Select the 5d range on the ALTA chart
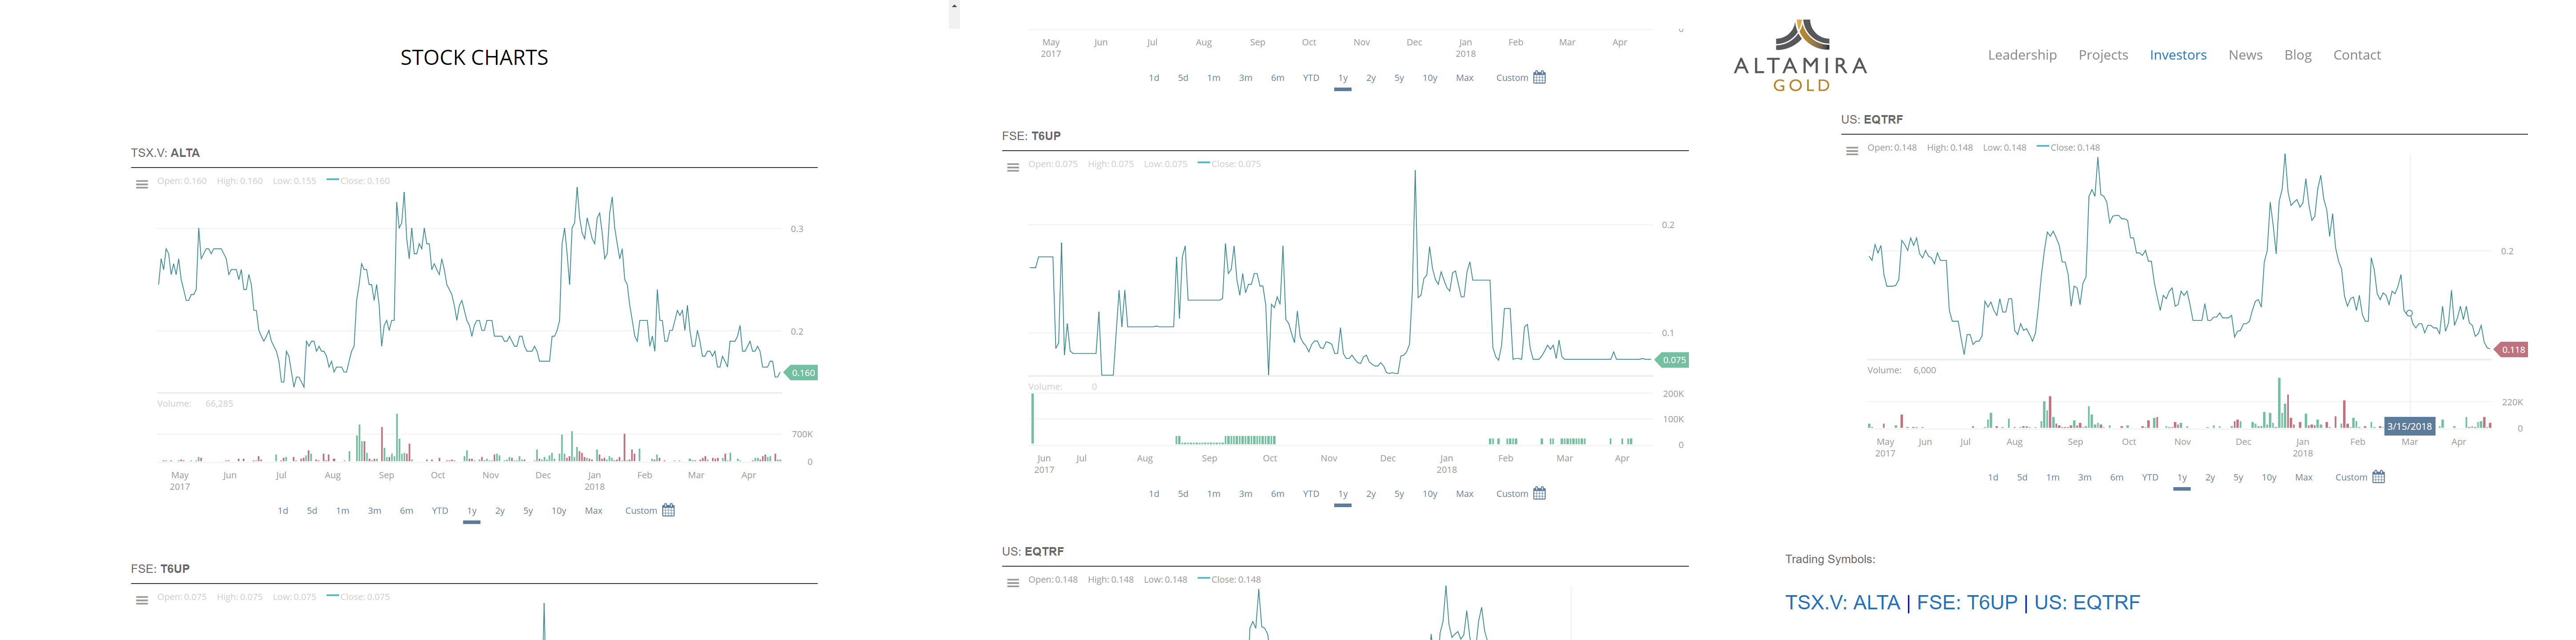The width and height of the screenshot is (2576, 640). [x=311, y=510]
